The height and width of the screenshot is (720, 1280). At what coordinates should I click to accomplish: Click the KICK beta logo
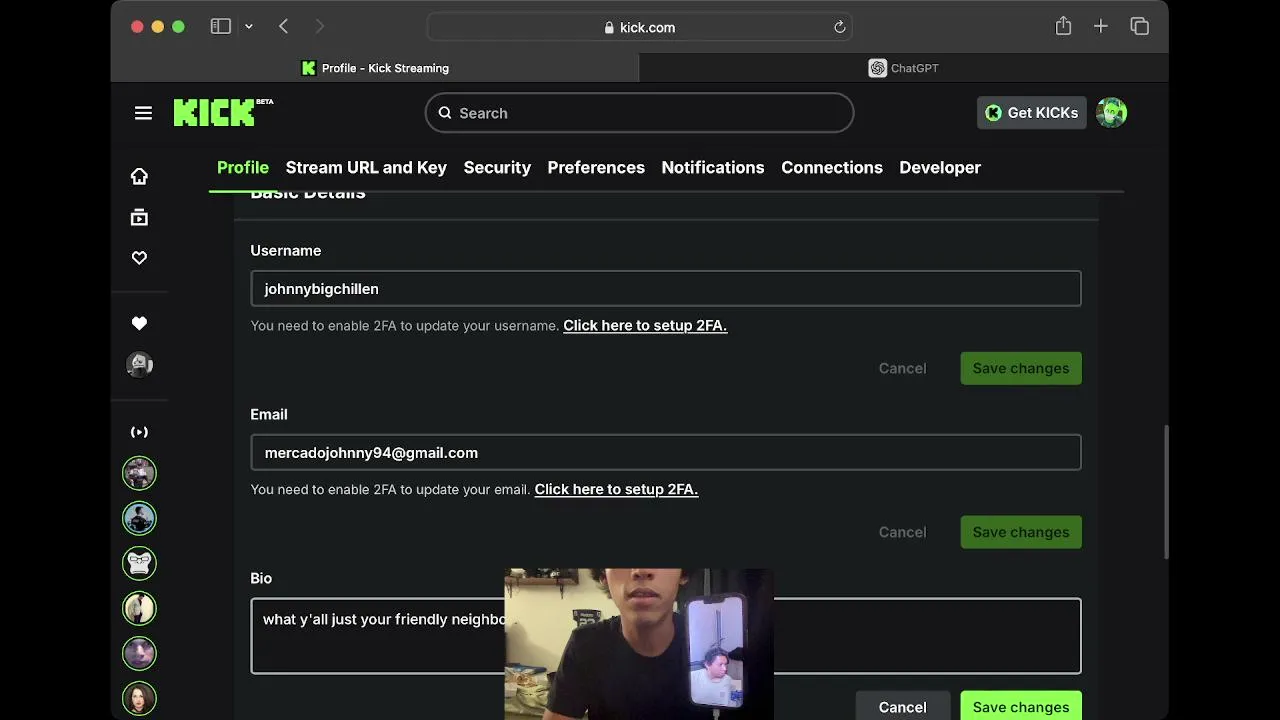coord(222,112)
